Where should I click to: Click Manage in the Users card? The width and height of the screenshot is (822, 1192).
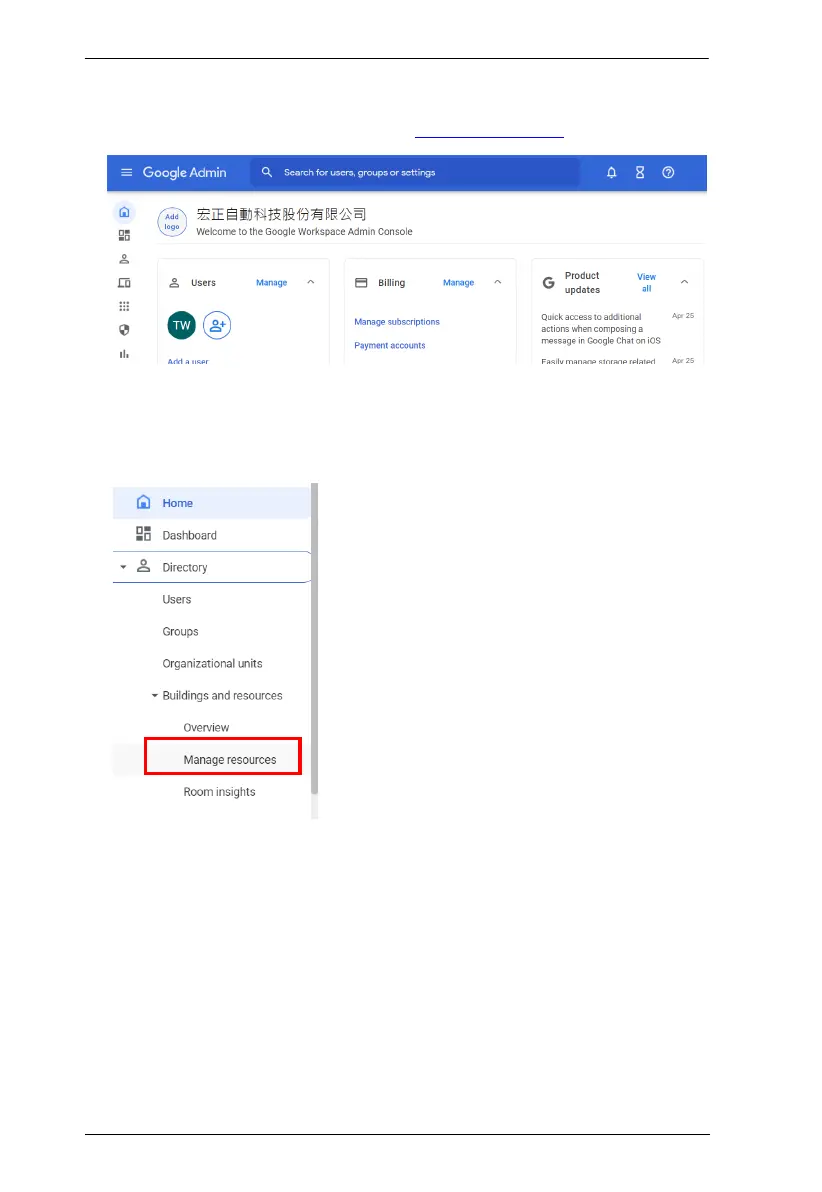(x=271, y=283)
